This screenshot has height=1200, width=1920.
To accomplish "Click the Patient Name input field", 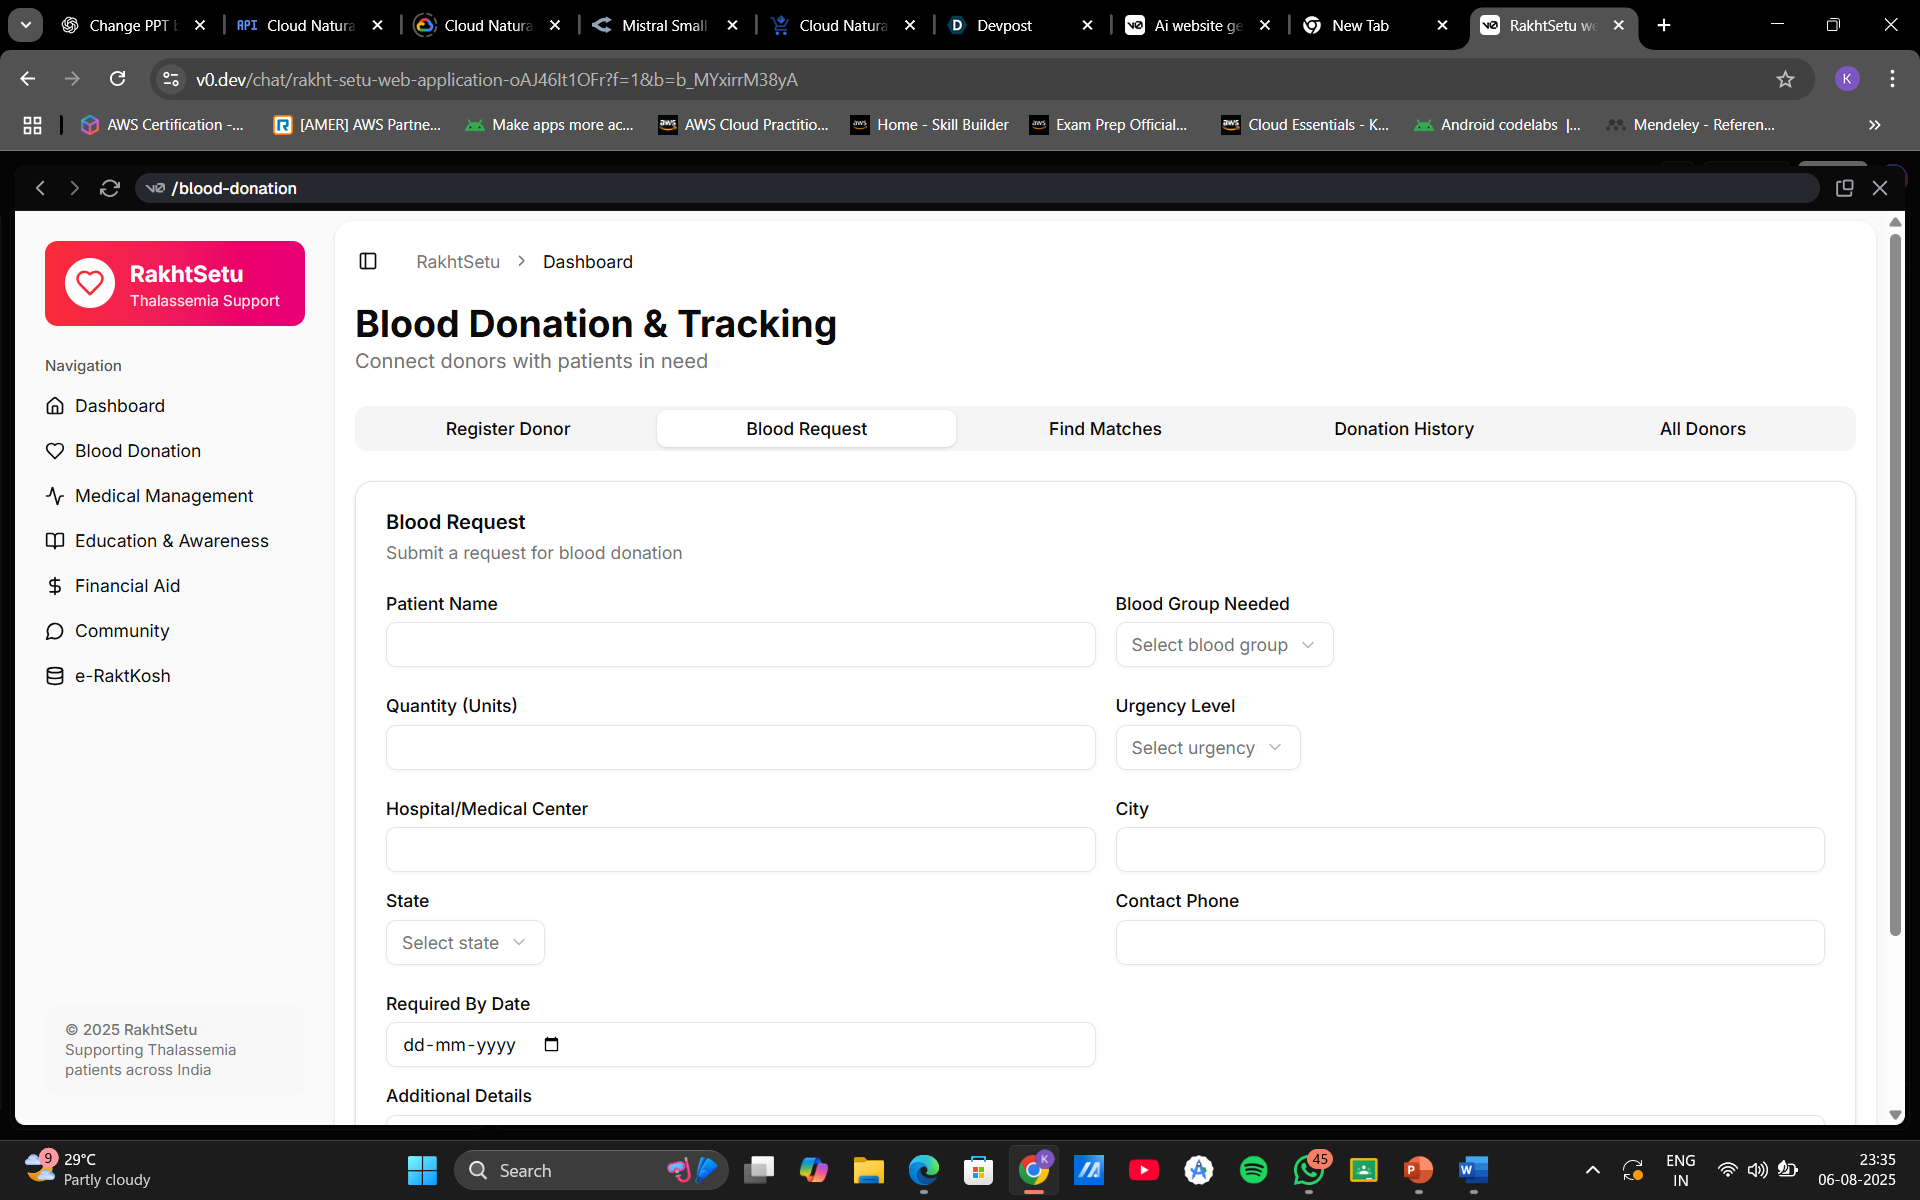I will tap(740, 645).
